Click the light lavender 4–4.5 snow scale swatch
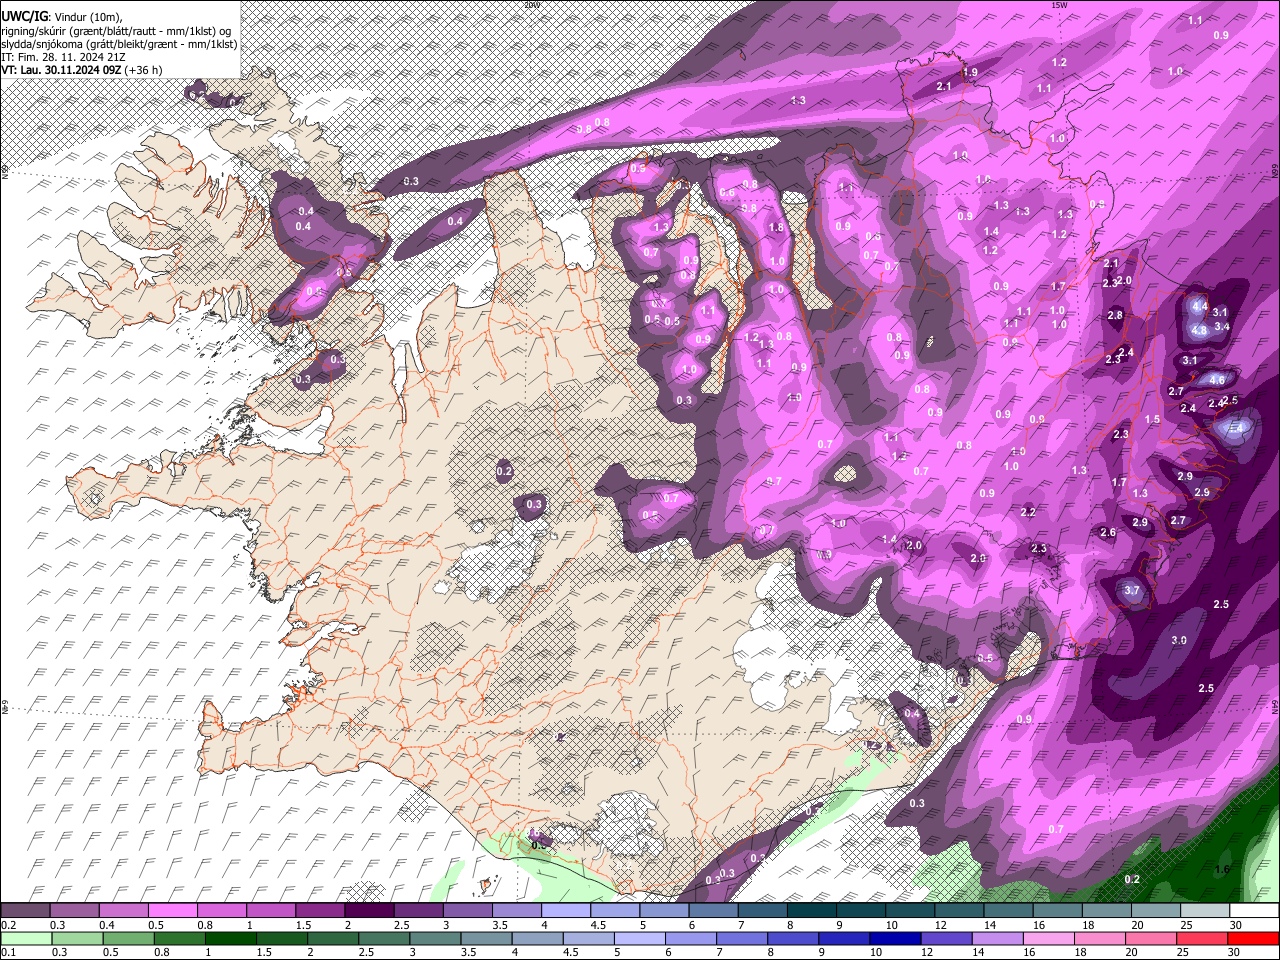 pos(565,911)
